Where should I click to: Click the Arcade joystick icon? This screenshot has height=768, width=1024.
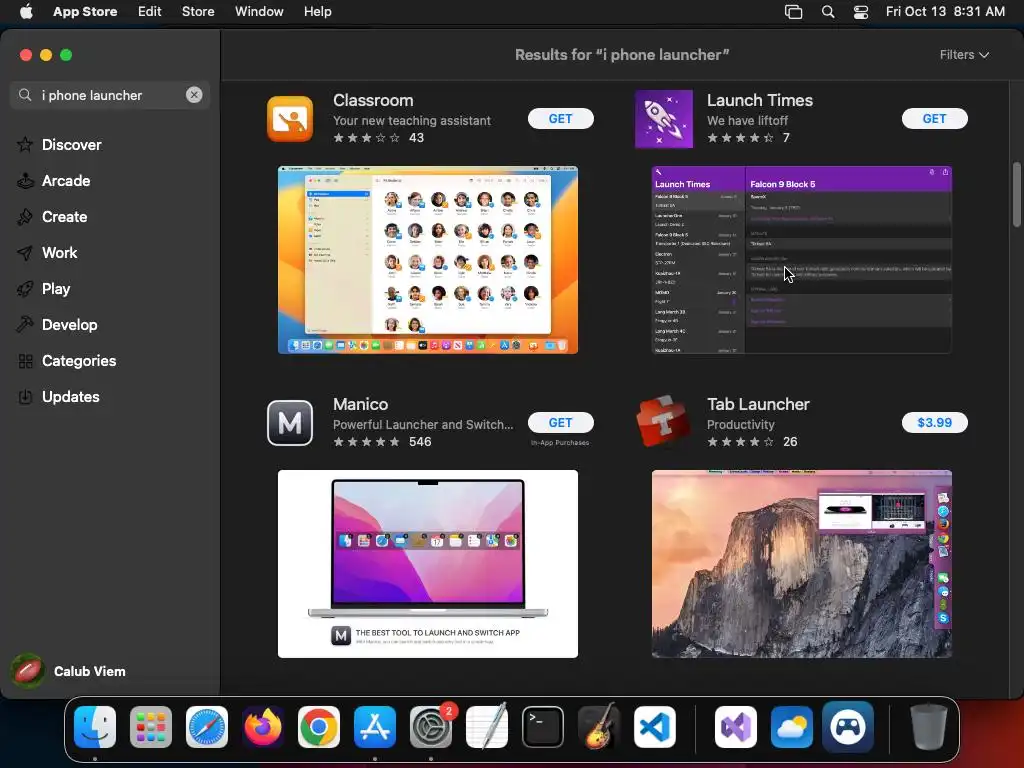(25, 181)
